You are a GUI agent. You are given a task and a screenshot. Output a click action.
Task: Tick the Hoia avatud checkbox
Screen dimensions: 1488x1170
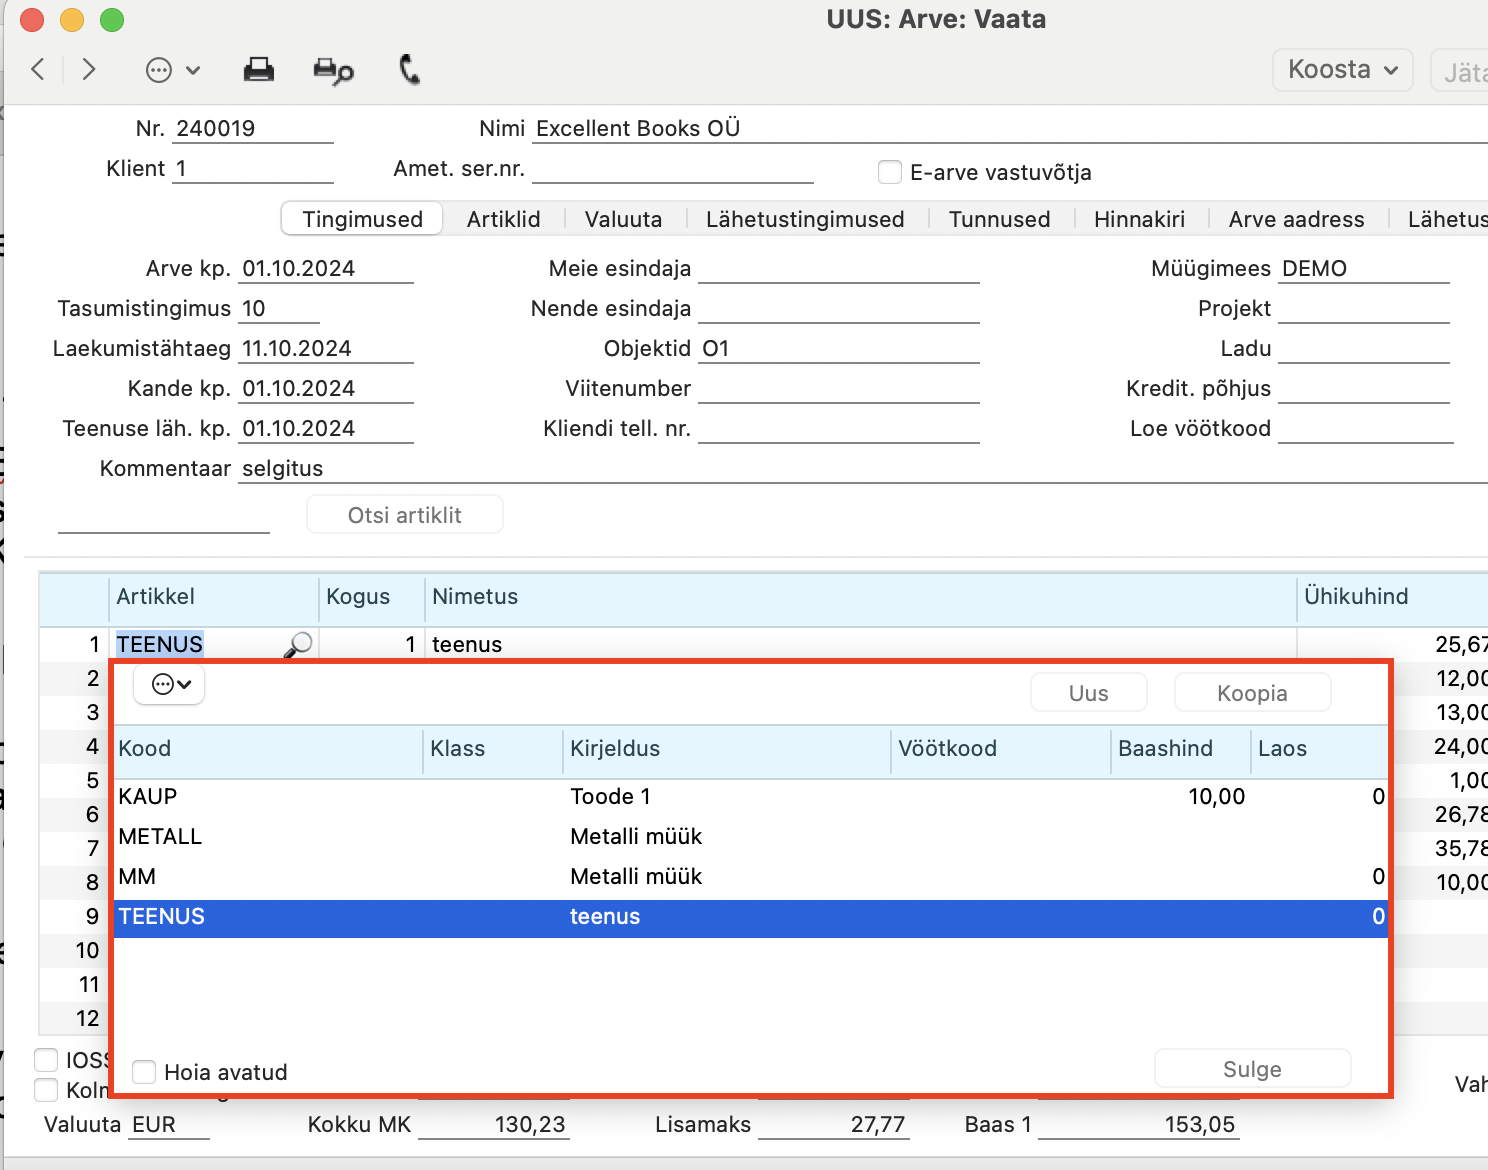point(144,1072)
